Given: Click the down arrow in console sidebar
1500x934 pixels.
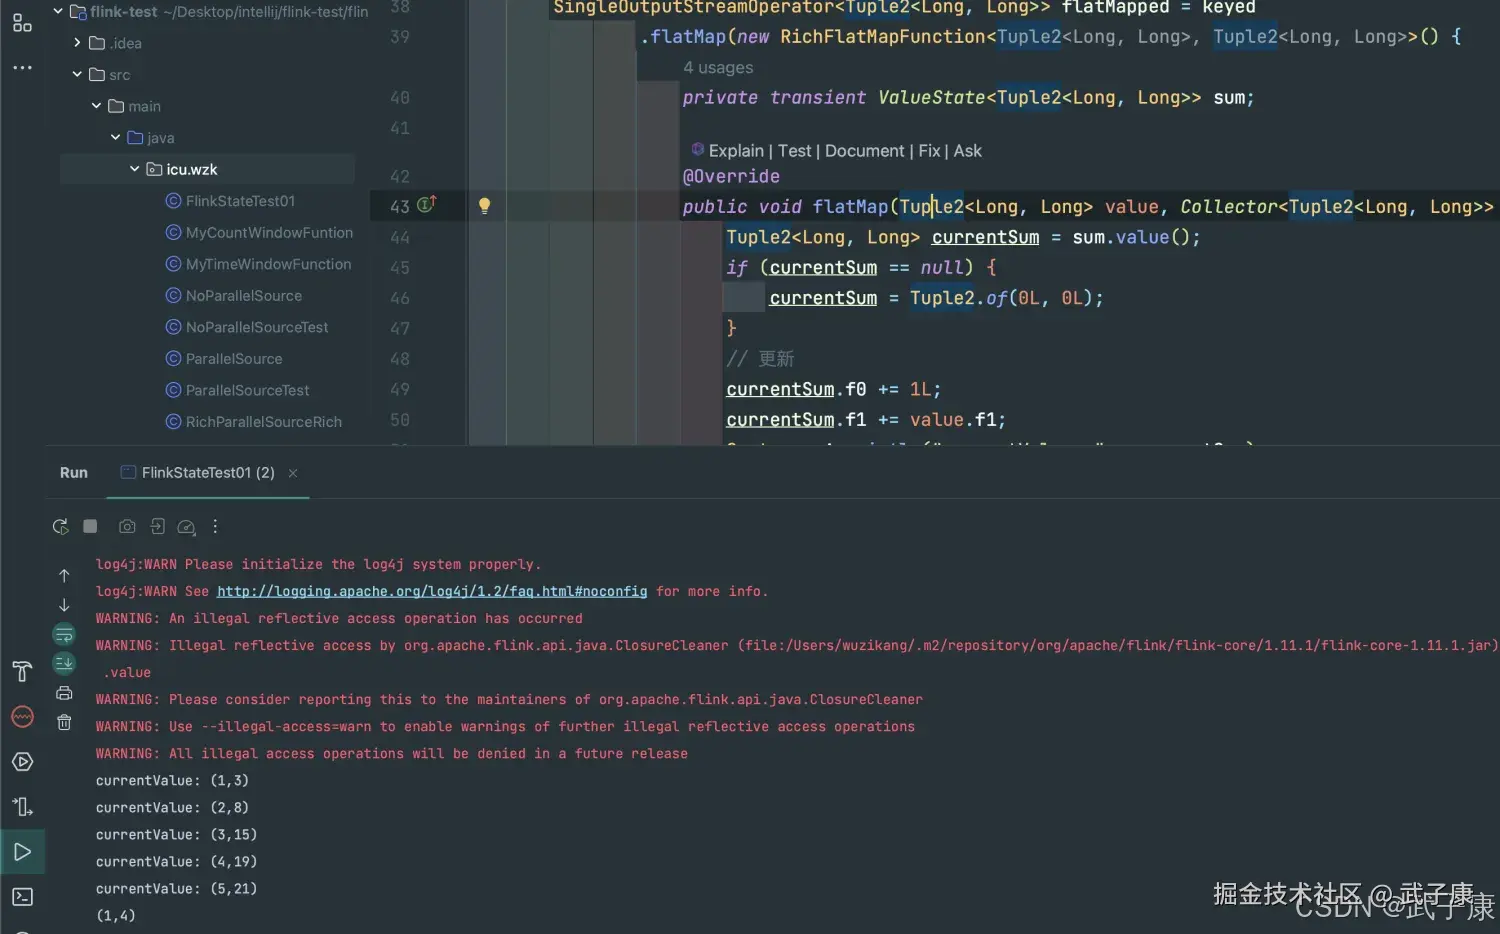Looking at the screenshot, I should pyautogui.click(x=64, y=605).
